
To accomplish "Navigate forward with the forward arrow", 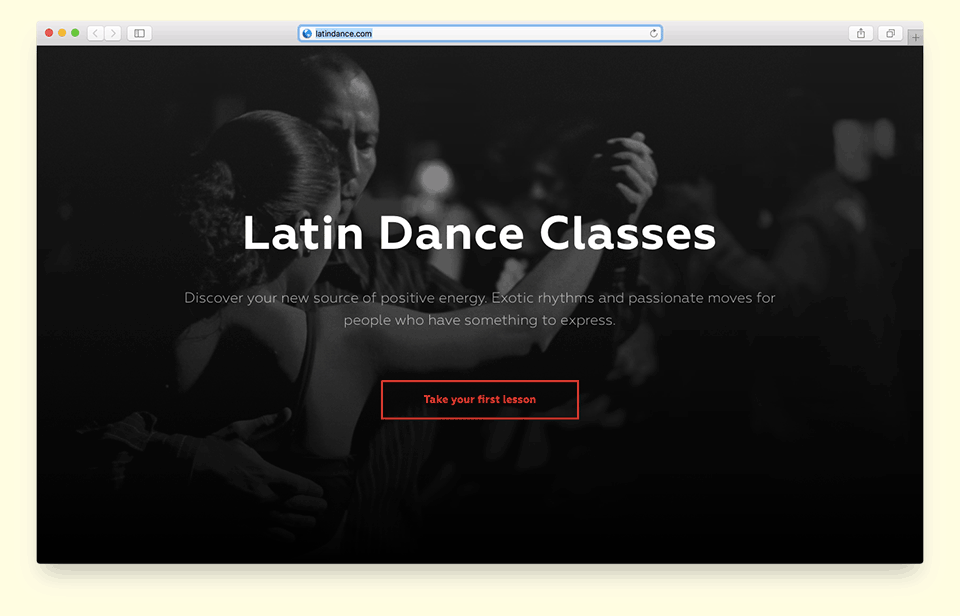I will (x=113, y=32).
